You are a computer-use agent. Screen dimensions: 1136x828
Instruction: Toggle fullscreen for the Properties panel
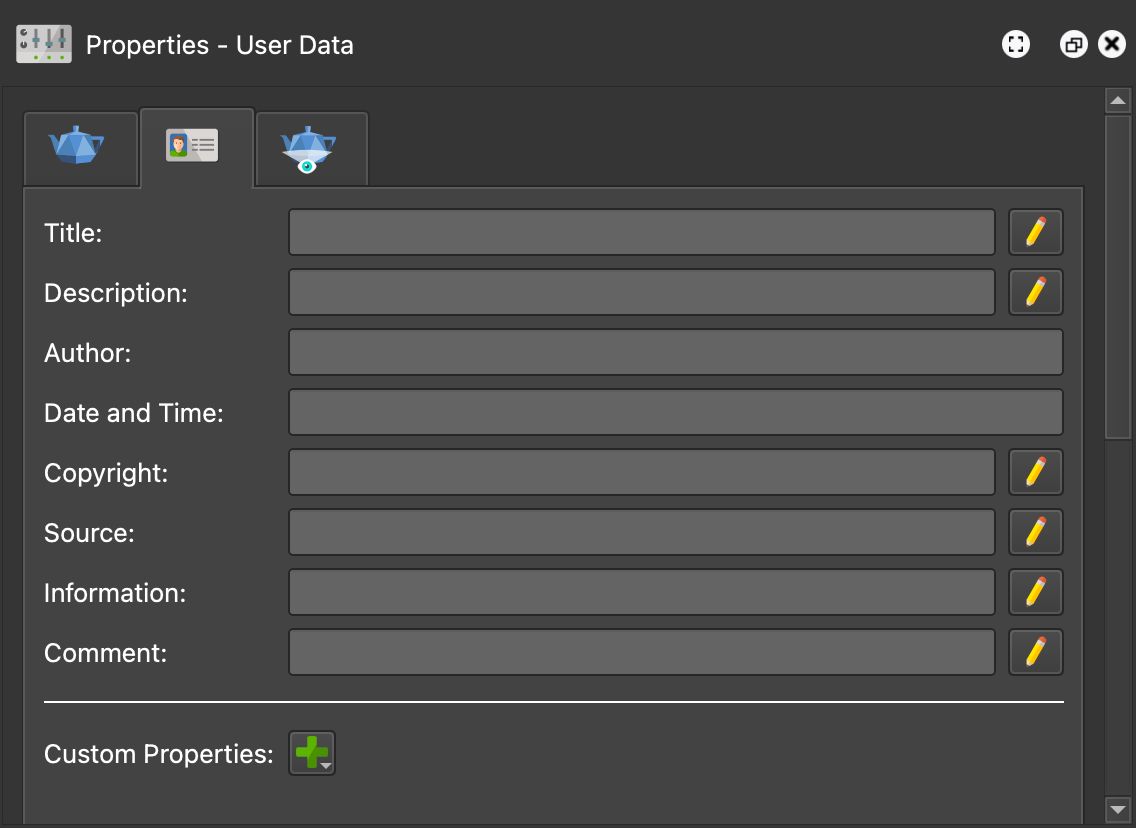1016,44
